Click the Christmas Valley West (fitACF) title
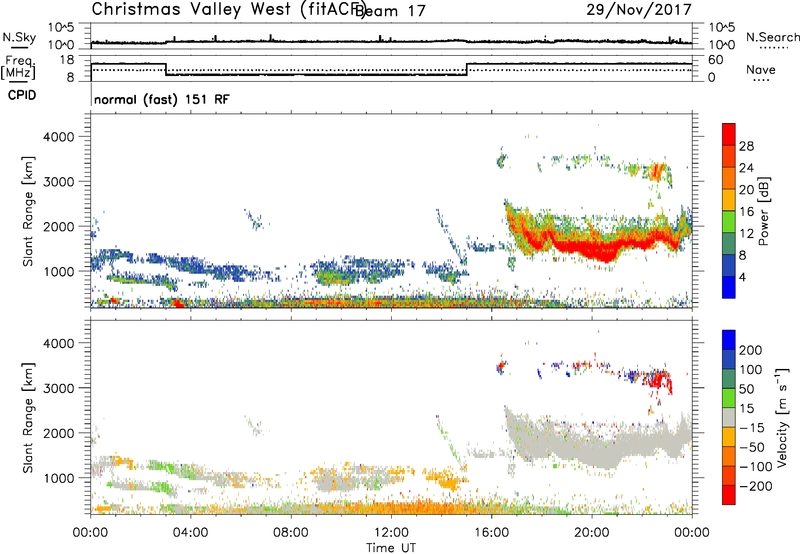The image size is (800, 554). point(228,9)
